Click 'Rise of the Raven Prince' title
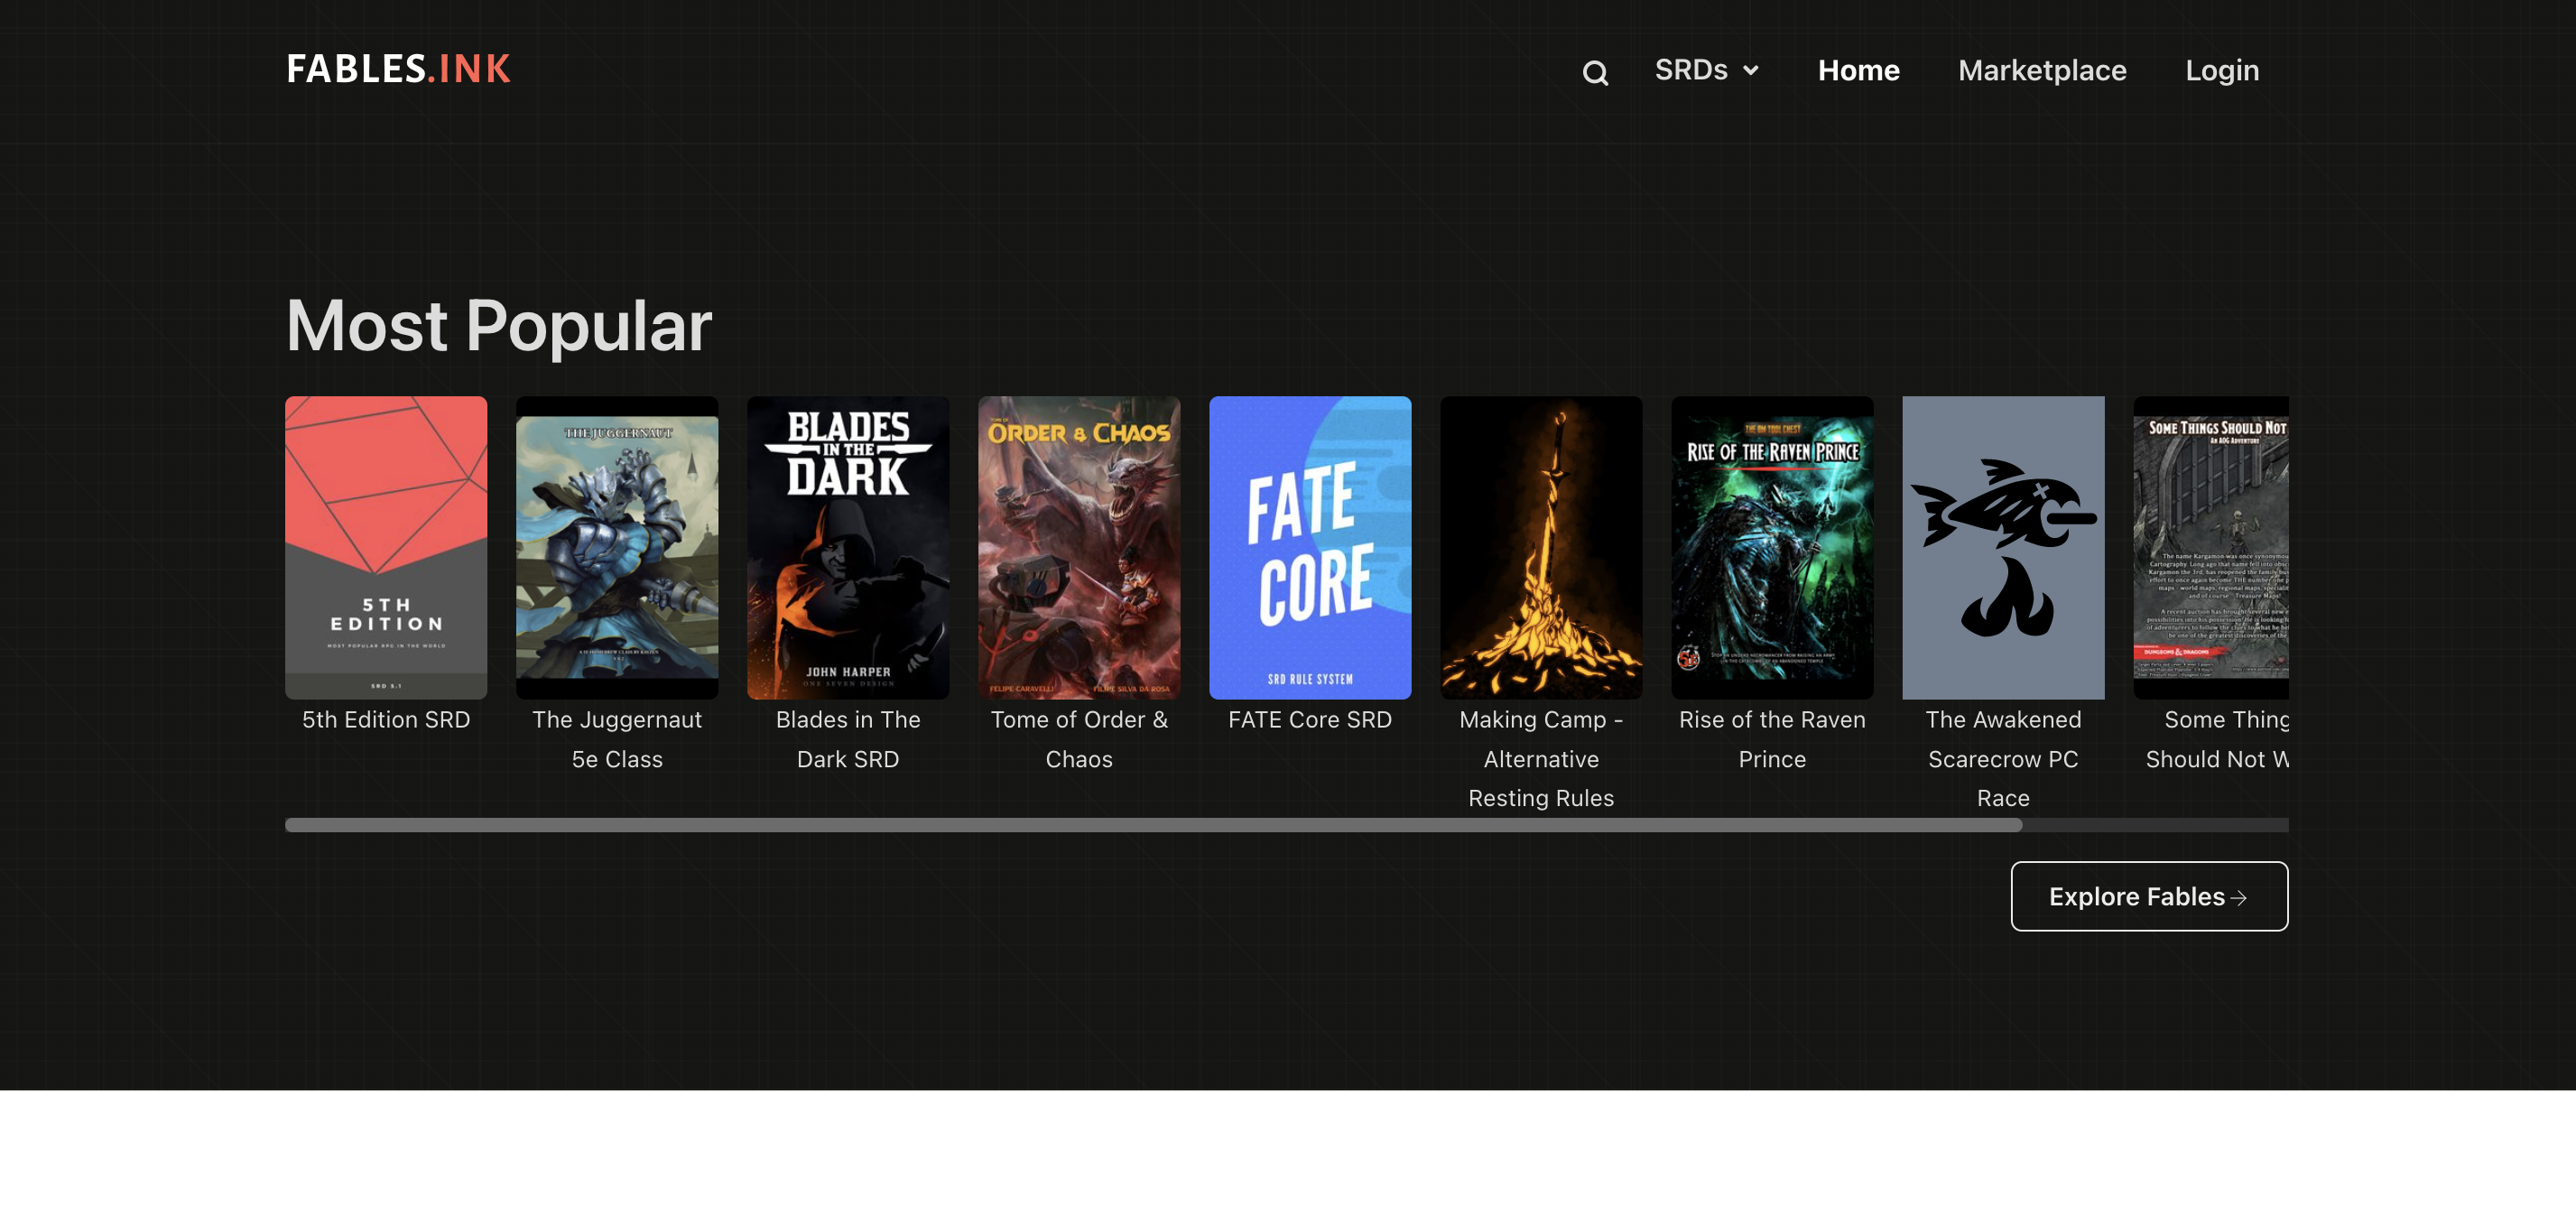2576x1215 pixels. click(x=1772, y=739)
